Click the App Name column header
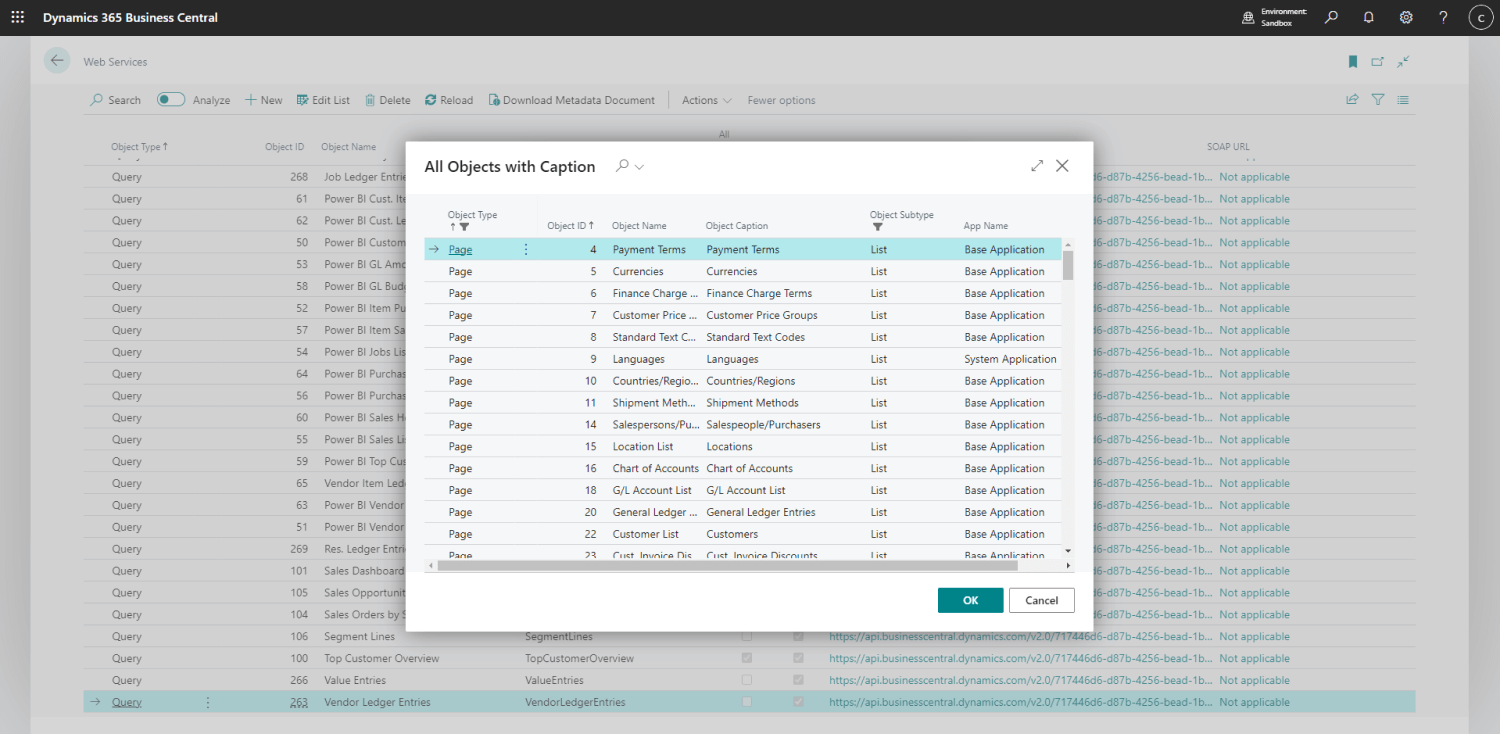This screenshot has width=1500, height=734. (x=986, y=226)
